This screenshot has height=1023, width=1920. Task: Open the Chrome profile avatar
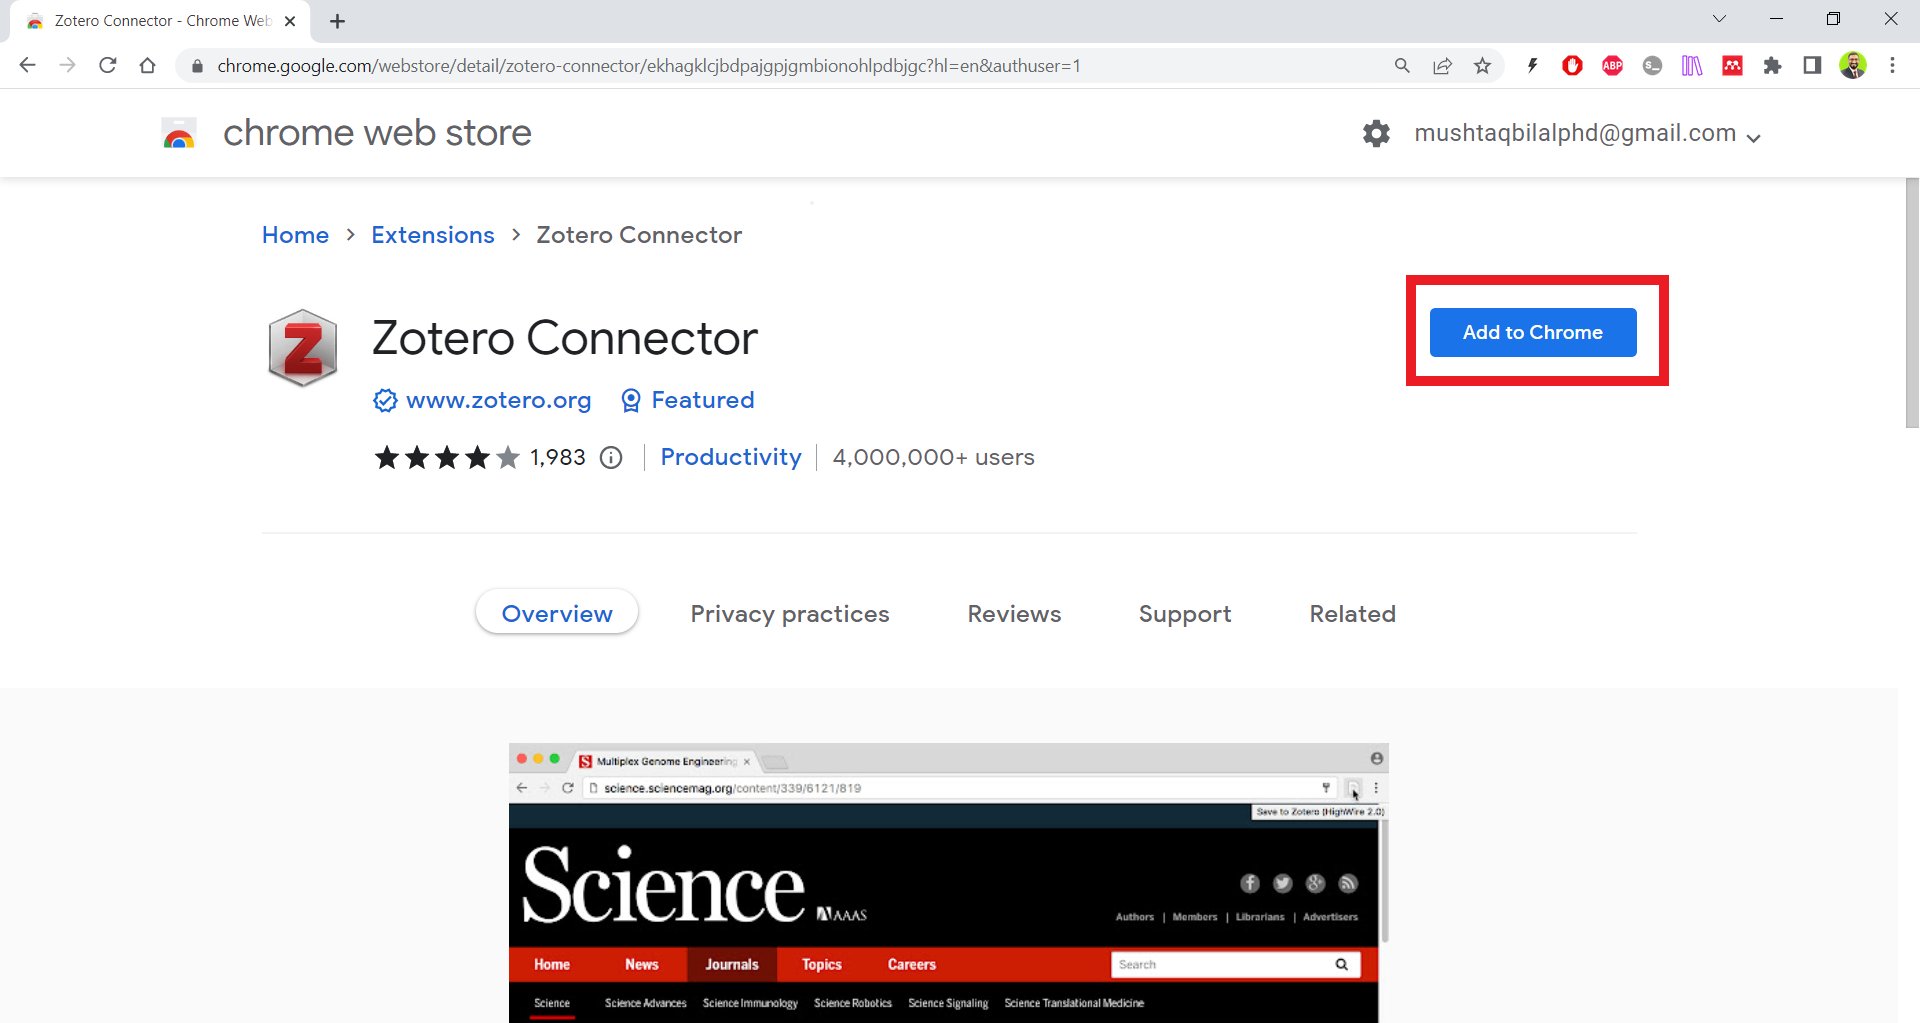pos(1853,66)
